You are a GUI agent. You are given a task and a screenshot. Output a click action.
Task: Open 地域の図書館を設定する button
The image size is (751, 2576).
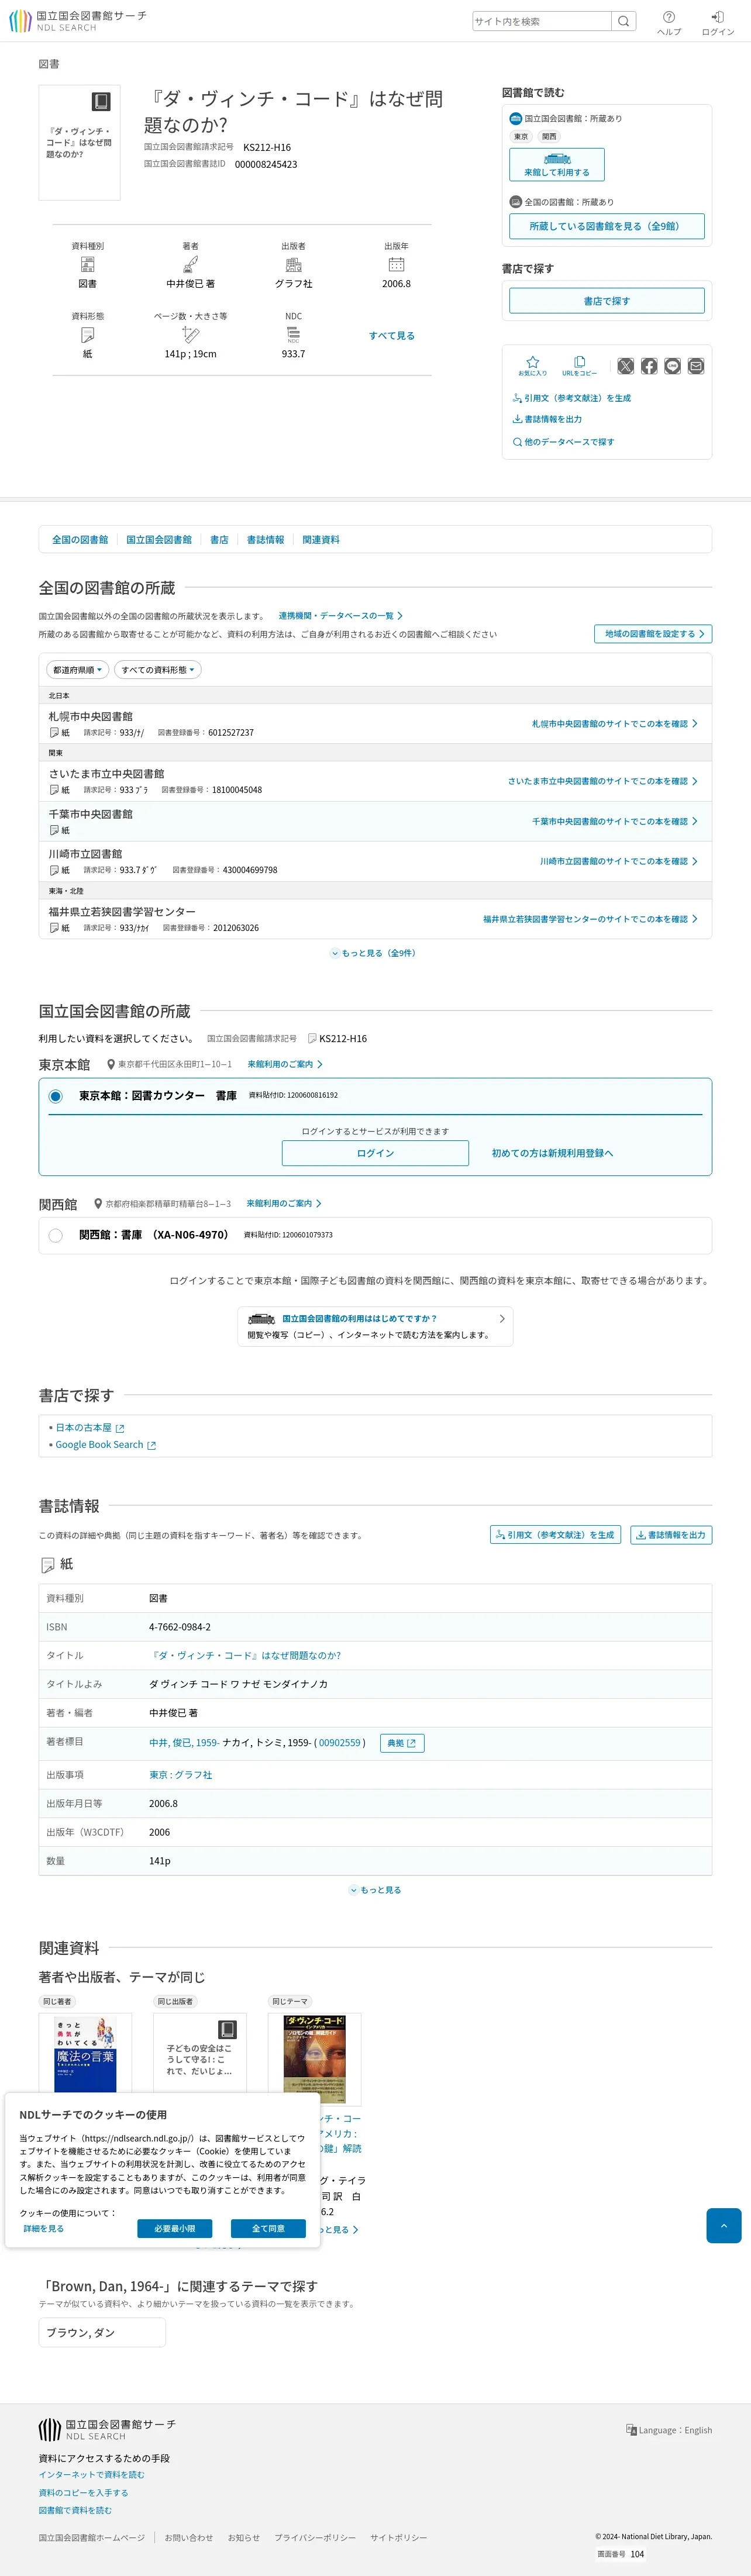pyautogui.click(x=653, y=634)
